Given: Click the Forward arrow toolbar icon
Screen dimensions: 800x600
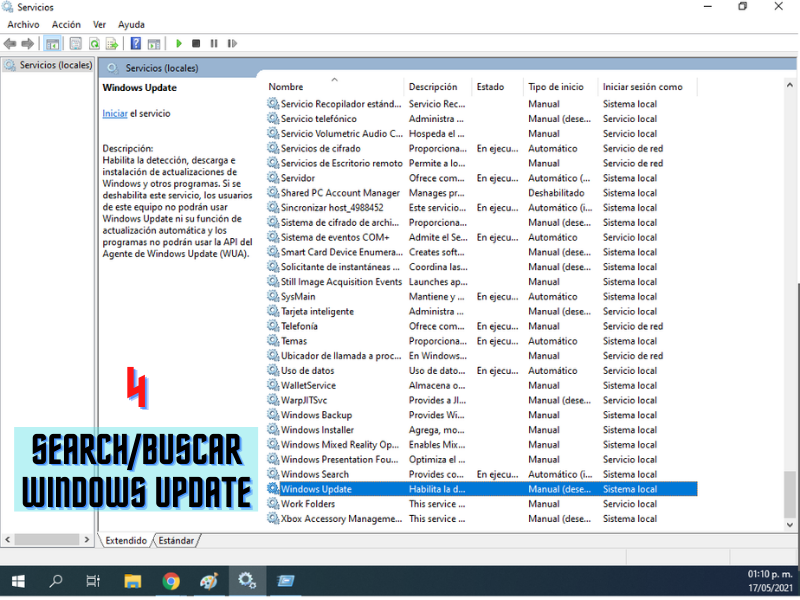Looking at the screenshot, I should (28, 44).
